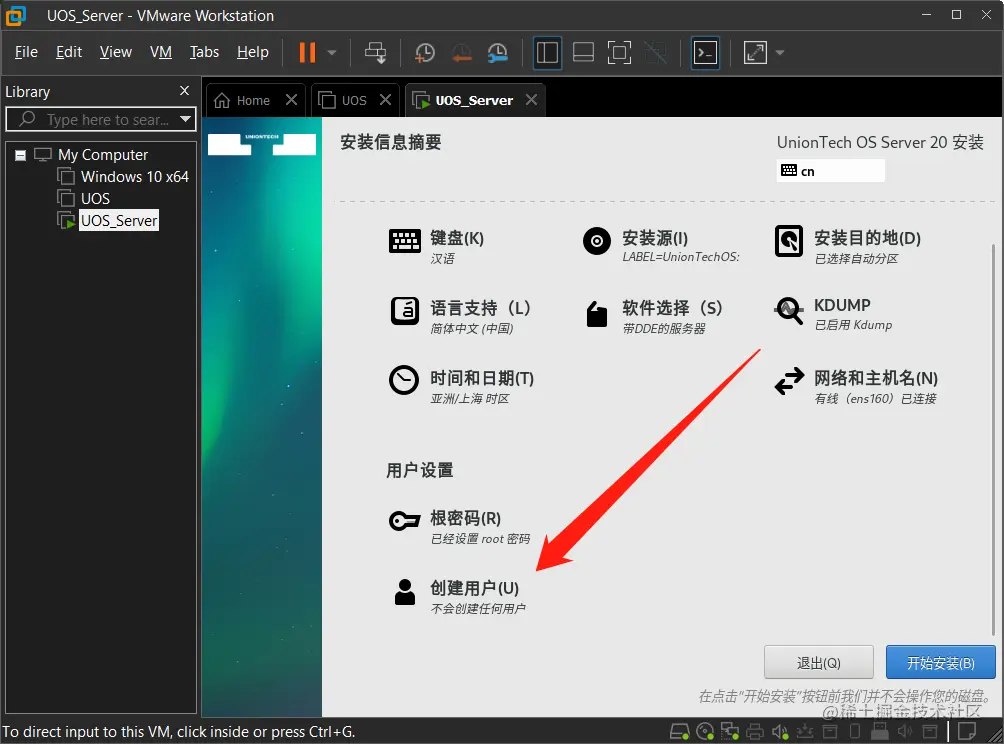Click the 退出(Q) quit button

coord(818,663)
